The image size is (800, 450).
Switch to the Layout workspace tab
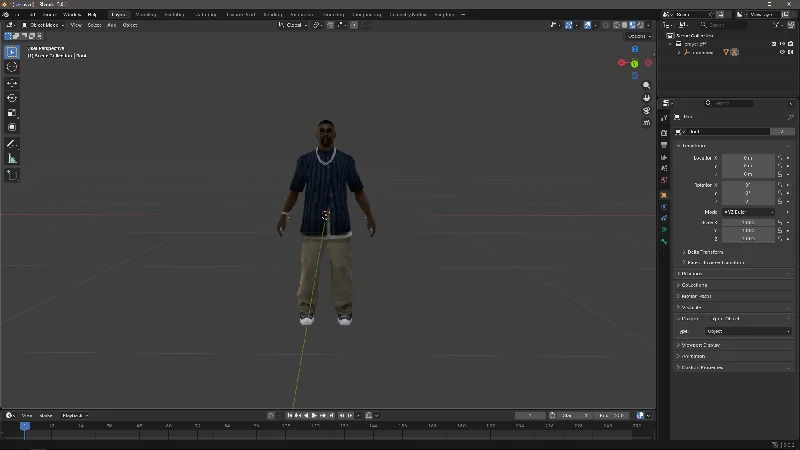coord(118,15)
